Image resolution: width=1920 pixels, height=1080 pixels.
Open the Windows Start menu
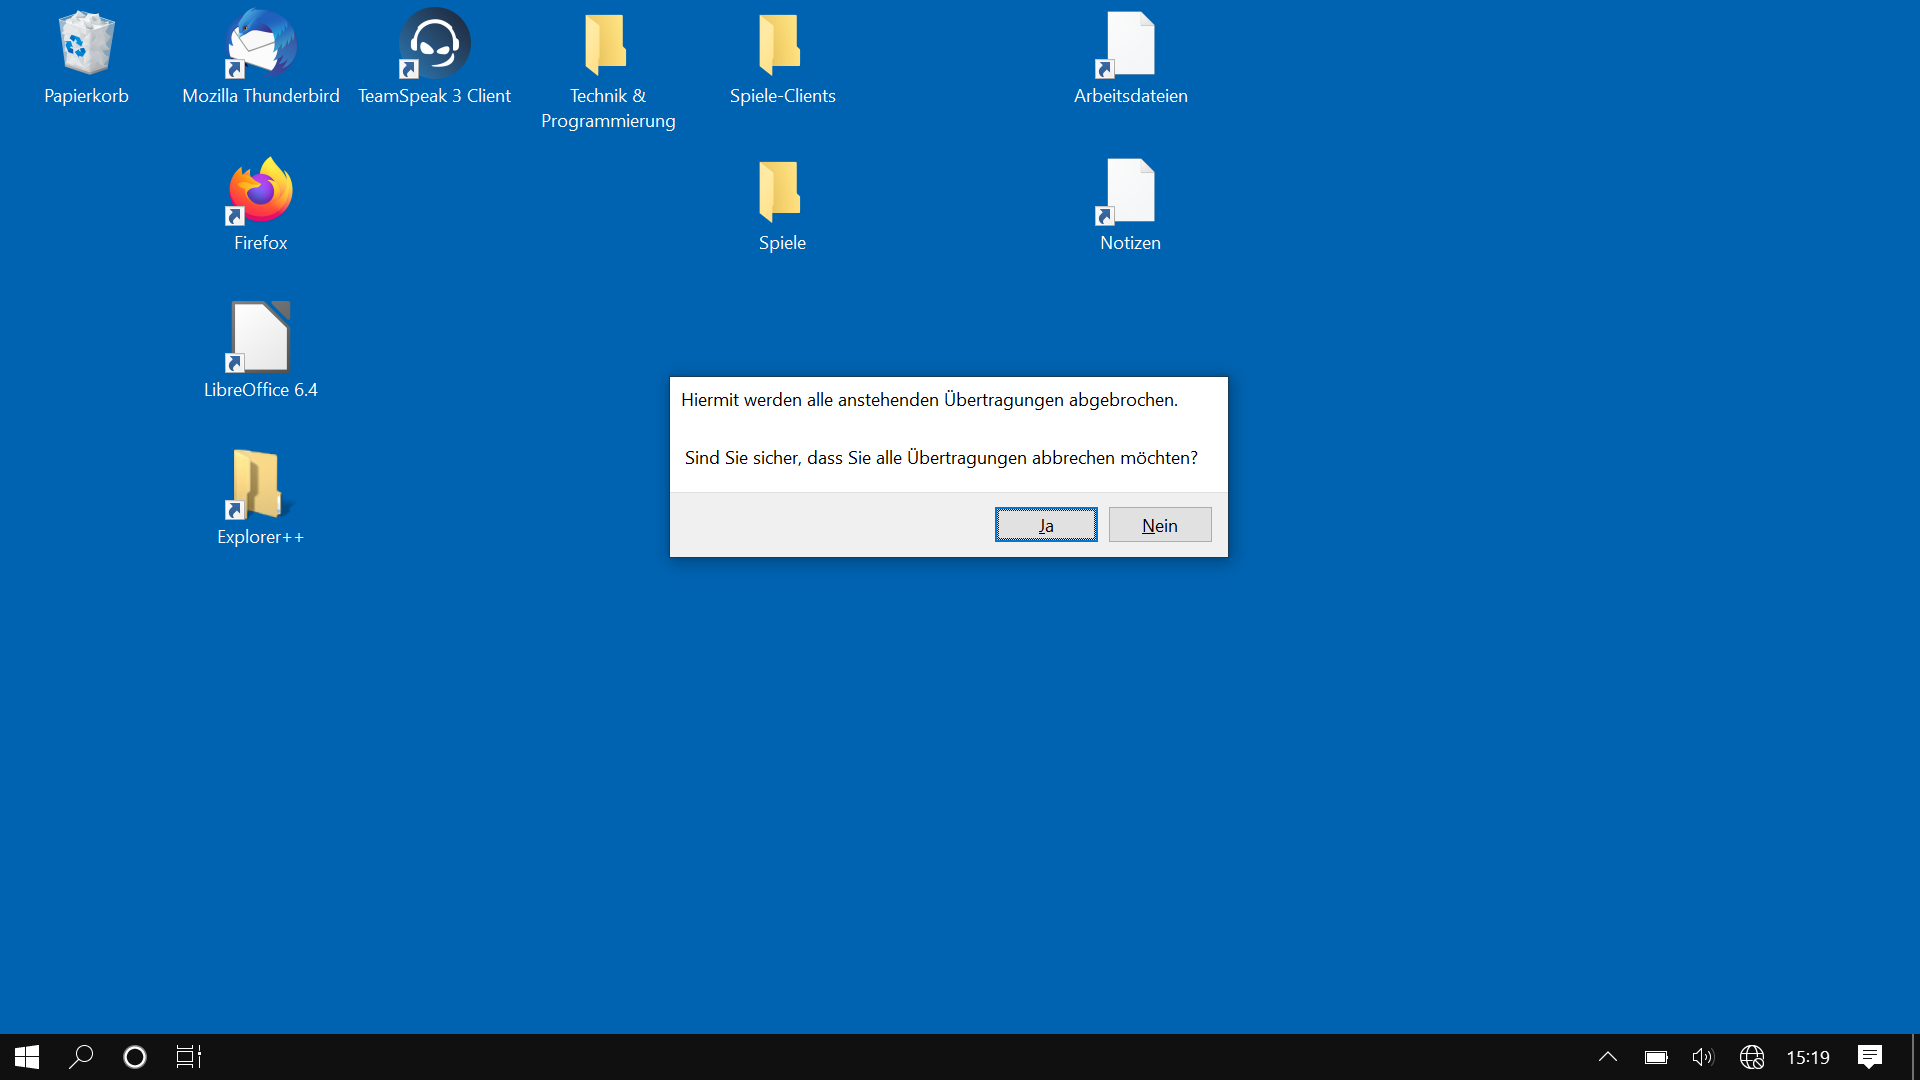coord(25,1057)
